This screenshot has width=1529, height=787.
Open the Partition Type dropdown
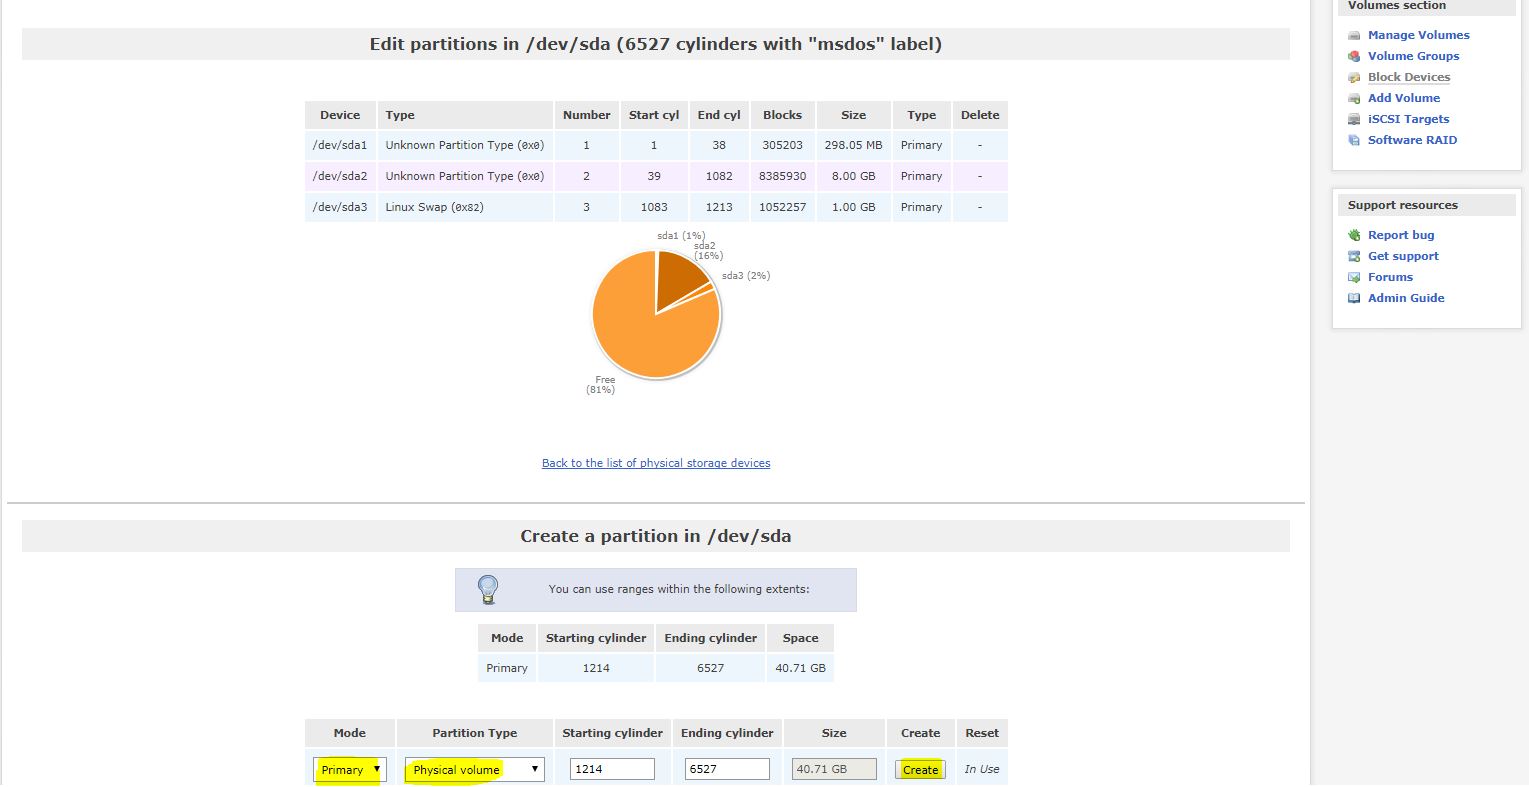pos(475,769)
